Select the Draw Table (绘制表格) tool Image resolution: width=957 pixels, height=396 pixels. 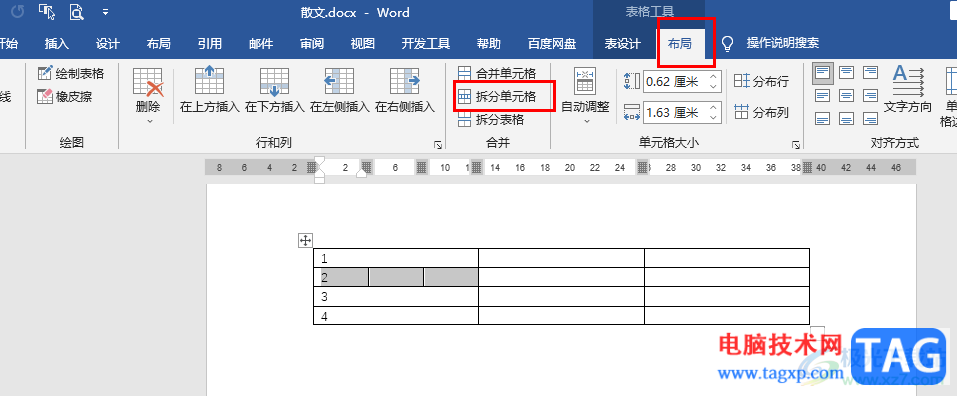[71, 73]
